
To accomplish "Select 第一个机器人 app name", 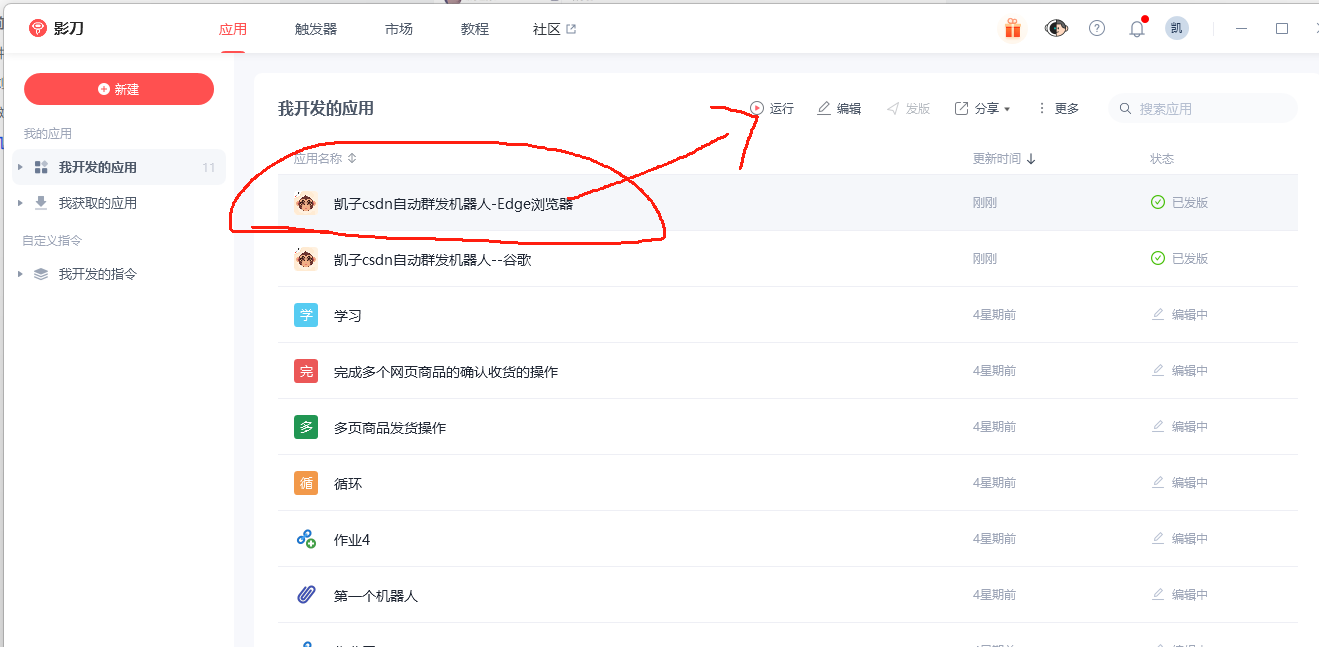I will [376, 596].
